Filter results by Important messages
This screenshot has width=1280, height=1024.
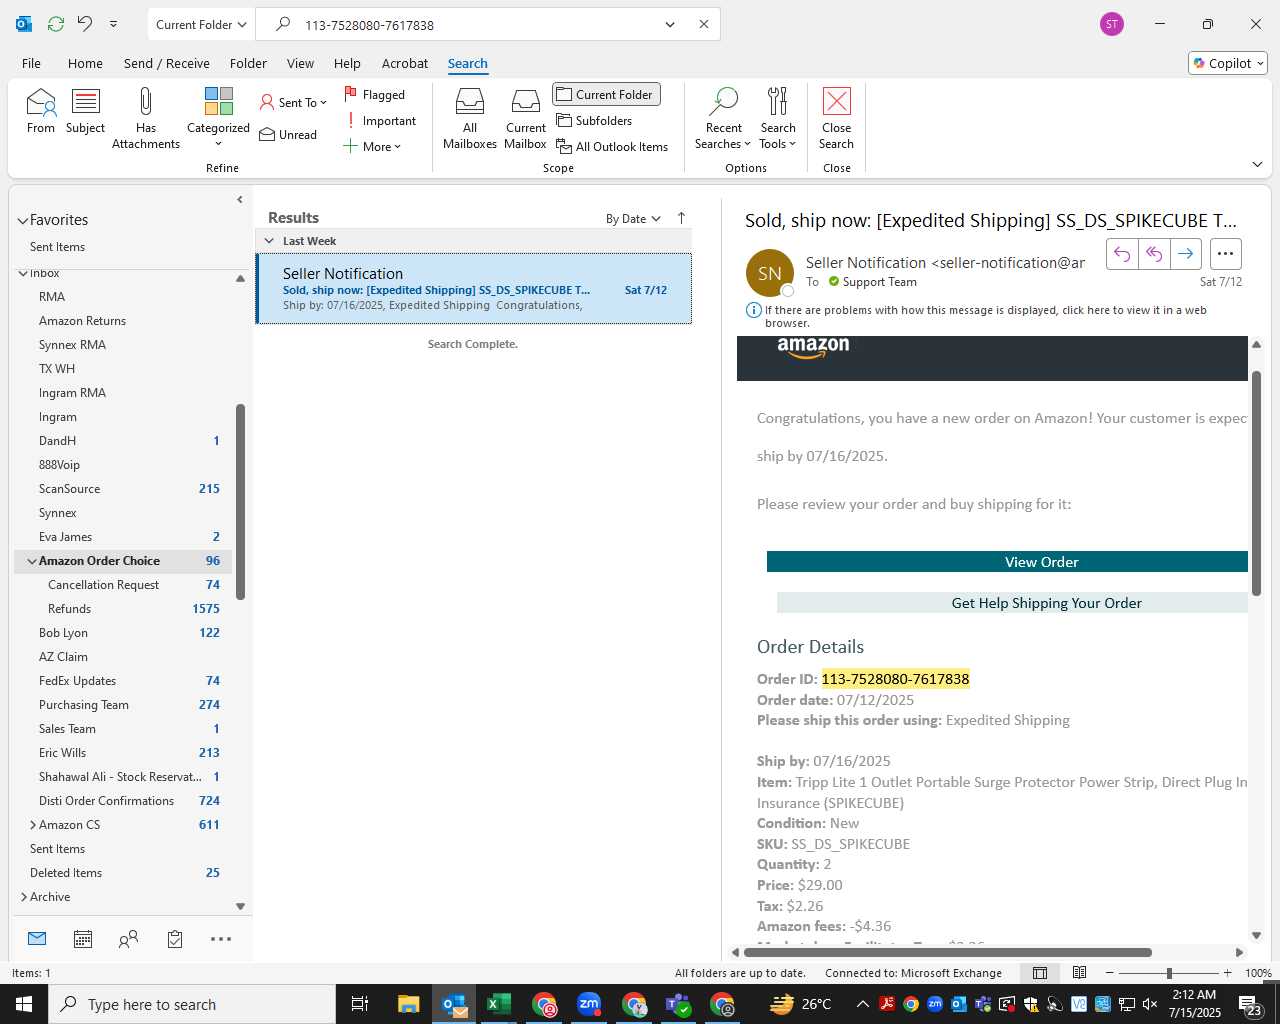pos(379,120)
